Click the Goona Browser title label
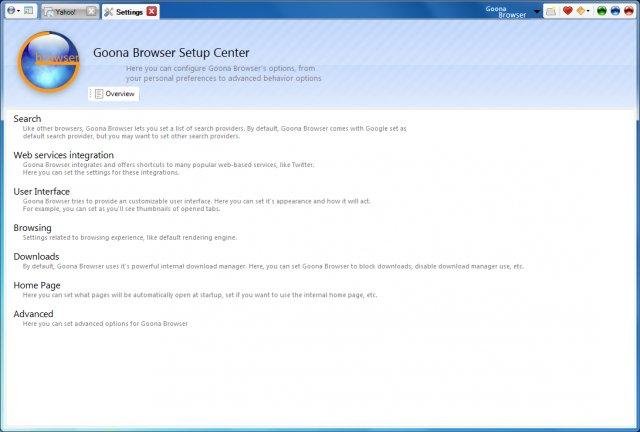 pyautogui.click(x=506, y=12)
